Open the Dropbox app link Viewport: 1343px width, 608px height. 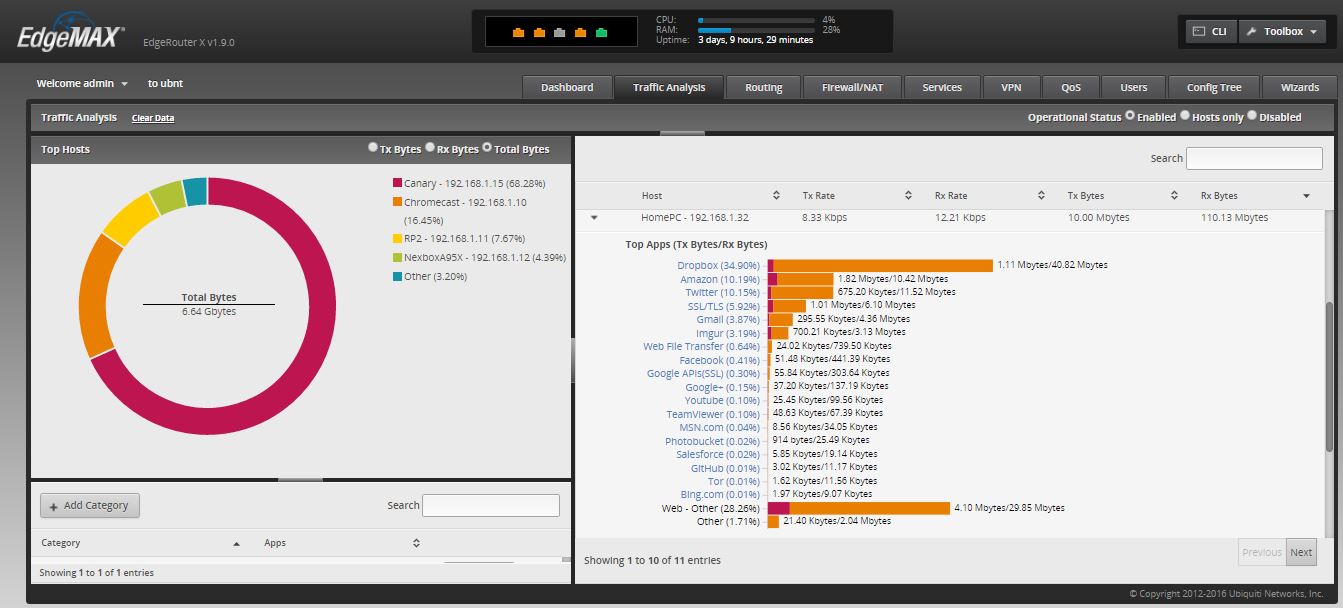pyautogui.click(x=718, y=265)
